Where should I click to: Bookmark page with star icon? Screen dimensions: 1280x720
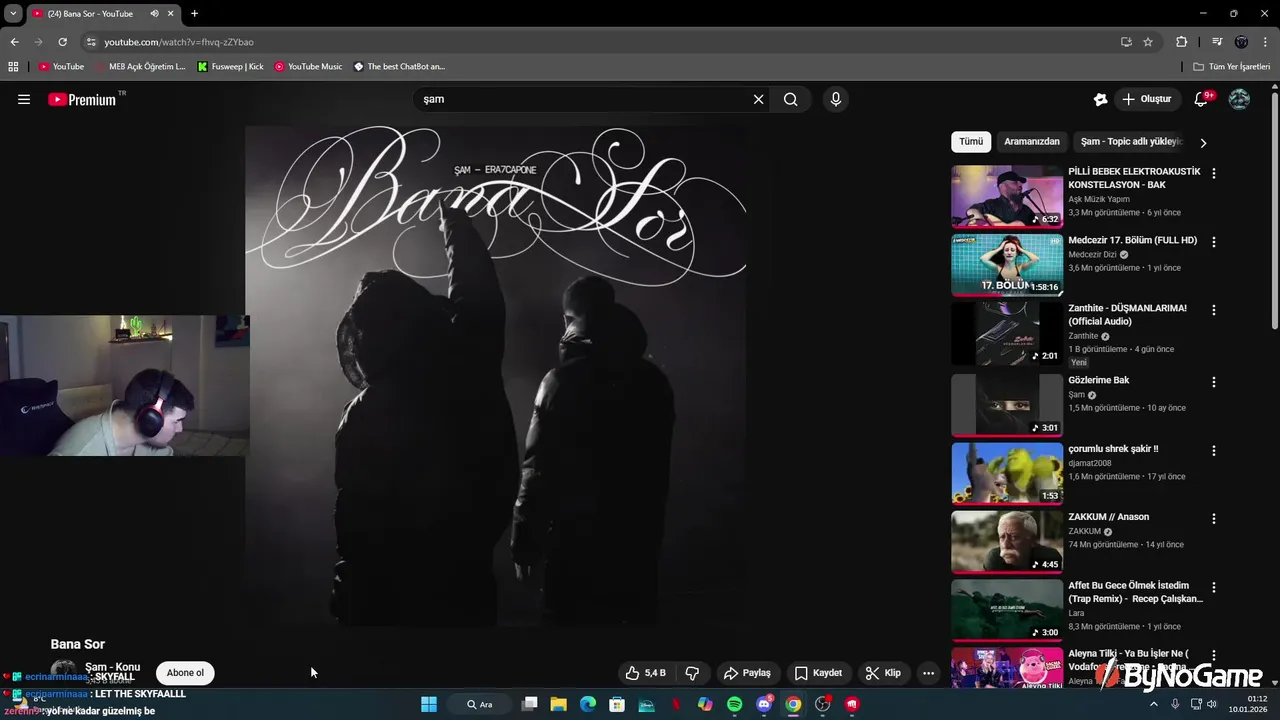1148,42
